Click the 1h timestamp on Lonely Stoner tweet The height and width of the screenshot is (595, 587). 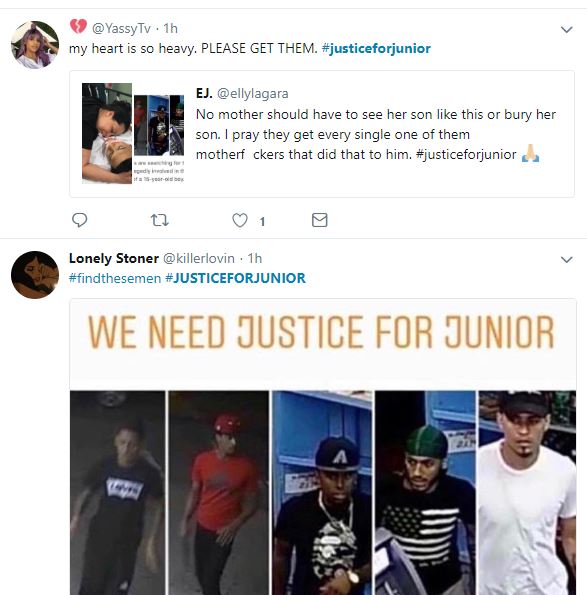255,258
